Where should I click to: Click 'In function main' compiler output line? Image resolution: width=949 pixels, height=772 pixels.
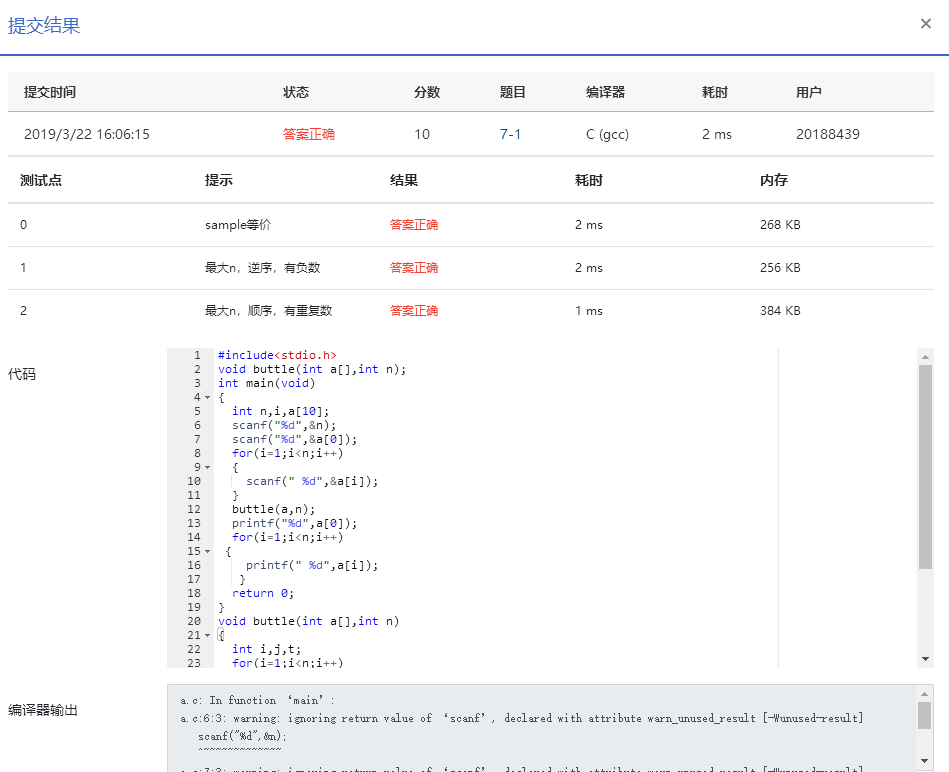258,700
